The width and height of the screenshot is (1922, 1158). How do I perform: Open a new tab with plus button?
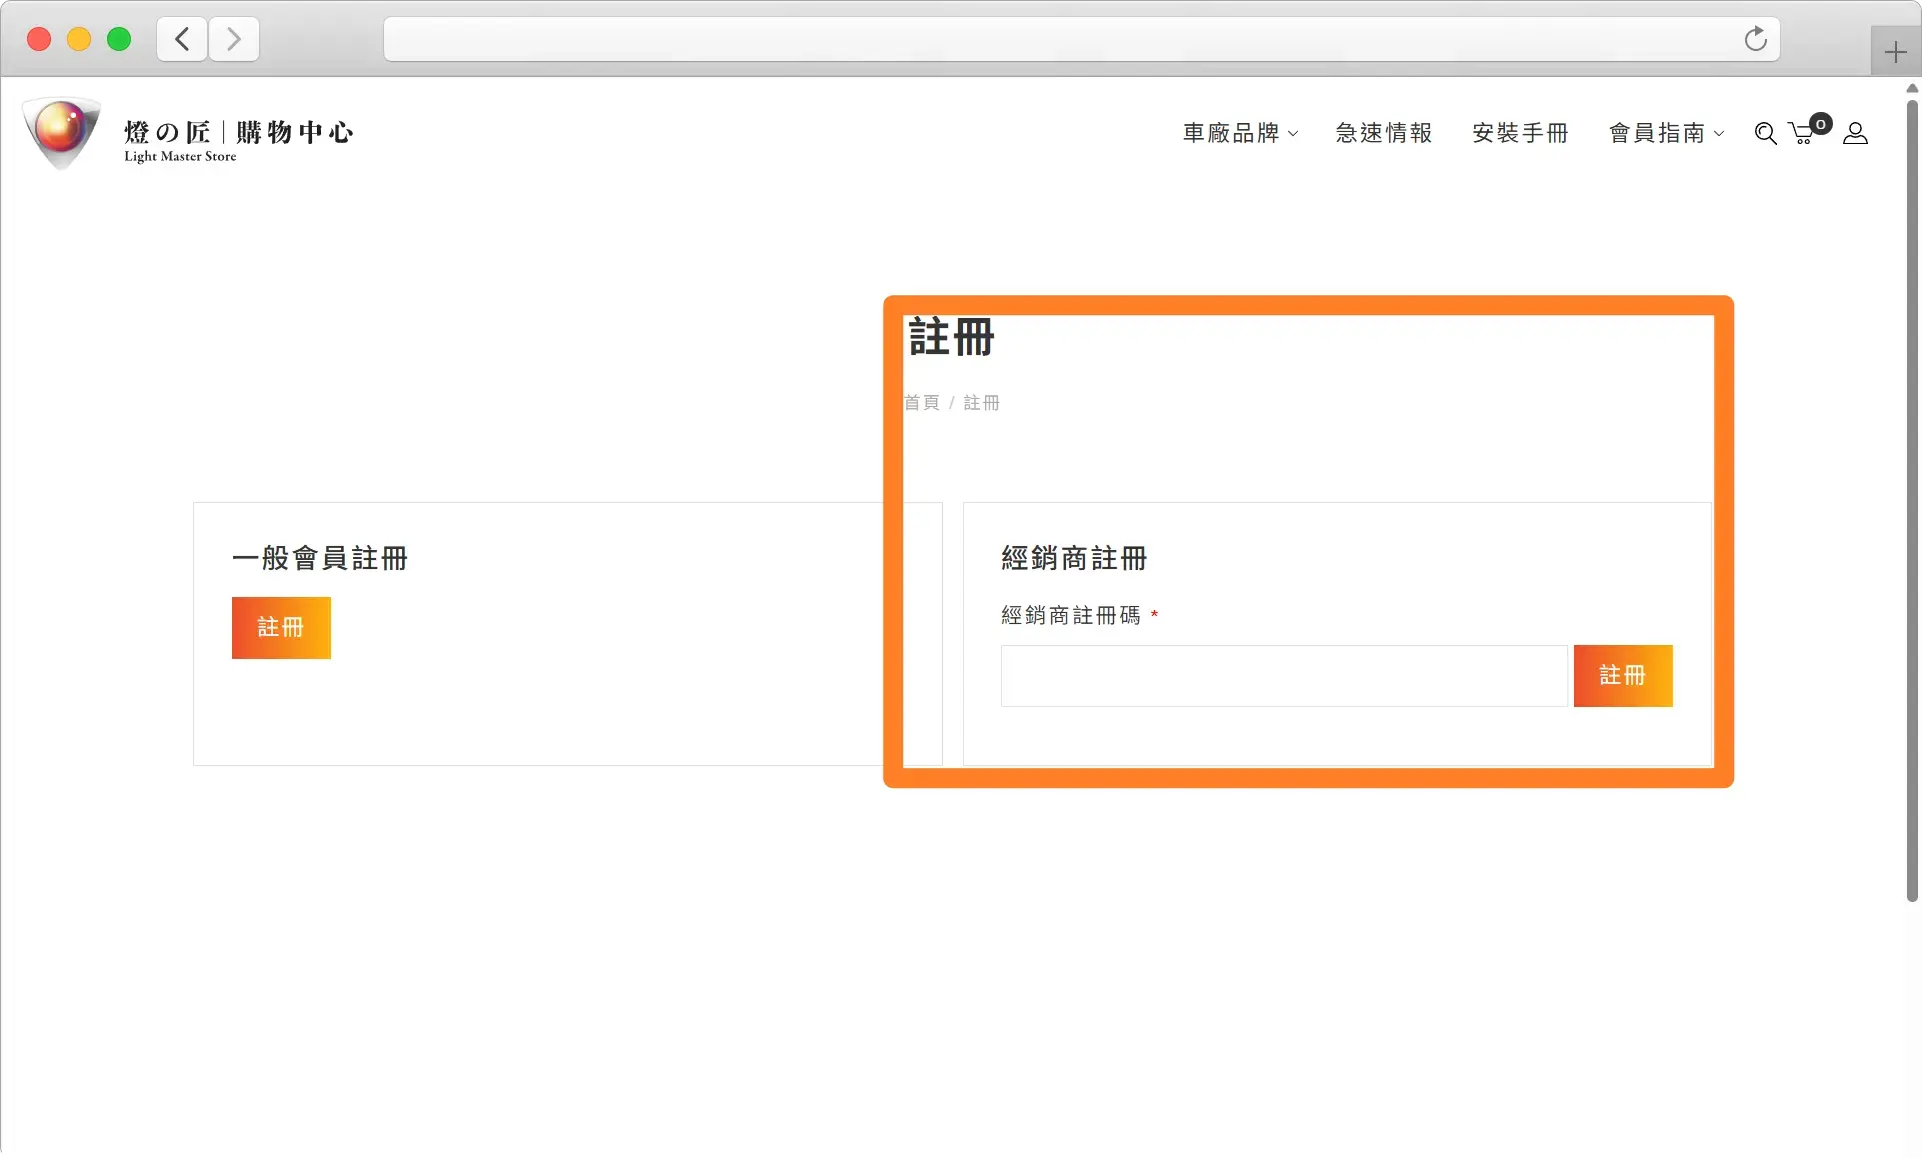click(1895, 52)
